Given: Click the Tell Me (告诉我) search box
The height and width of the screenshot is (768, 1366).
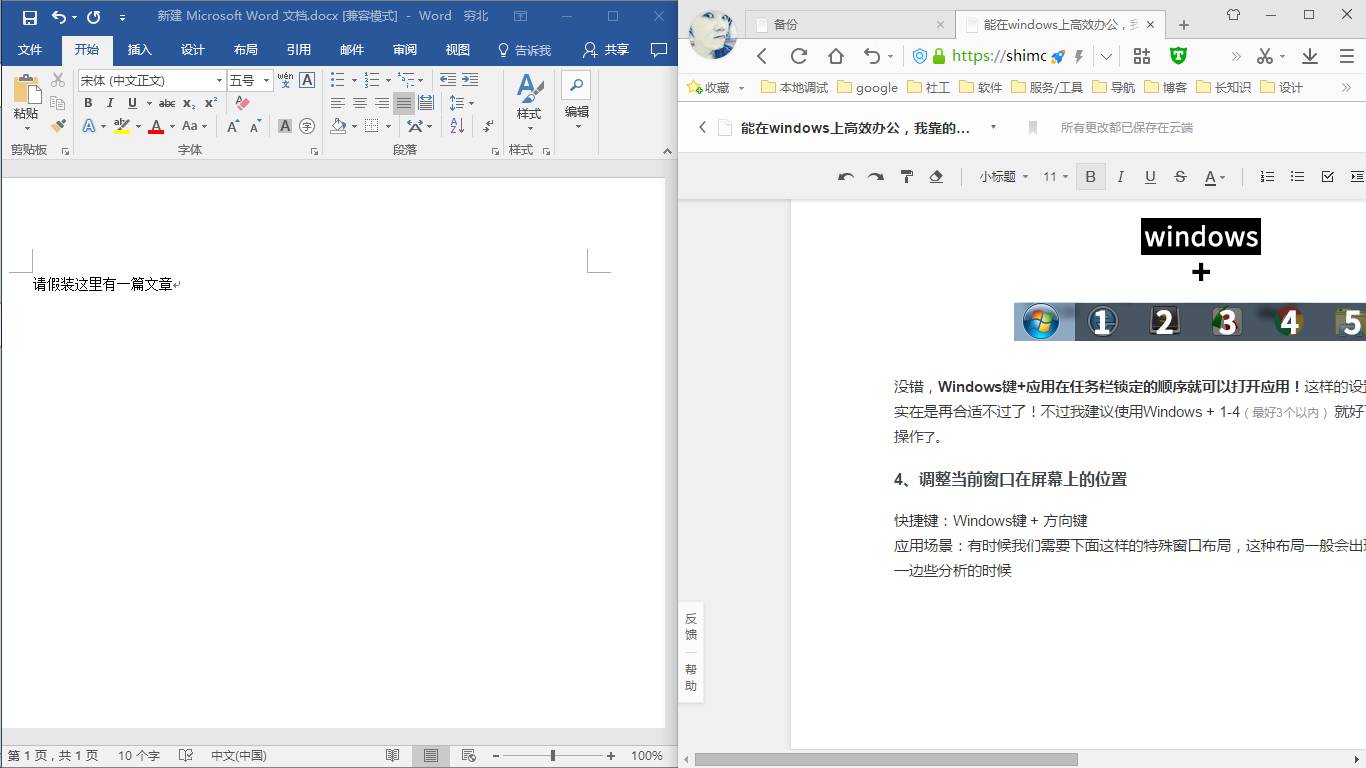Looking at the screenshot, I should click(524, 50).
